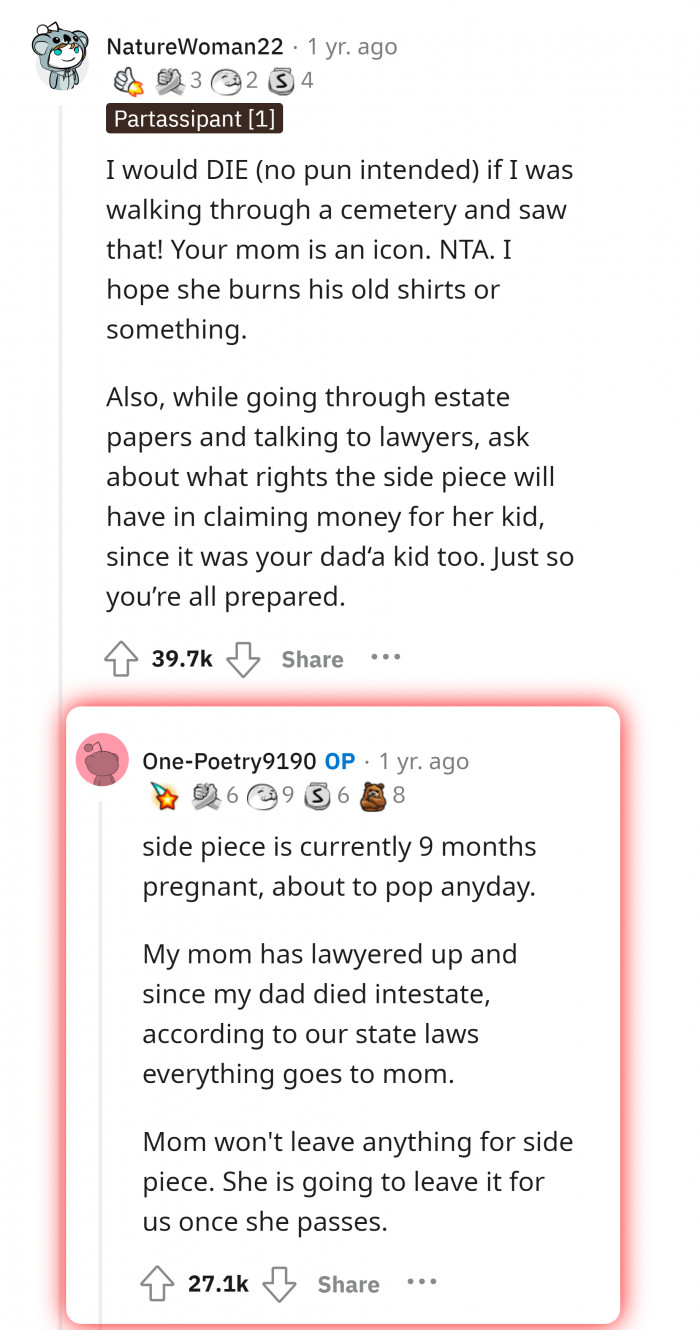Click the bear award on OP's reply
The image size is (700, 1330).
point(371,795)
